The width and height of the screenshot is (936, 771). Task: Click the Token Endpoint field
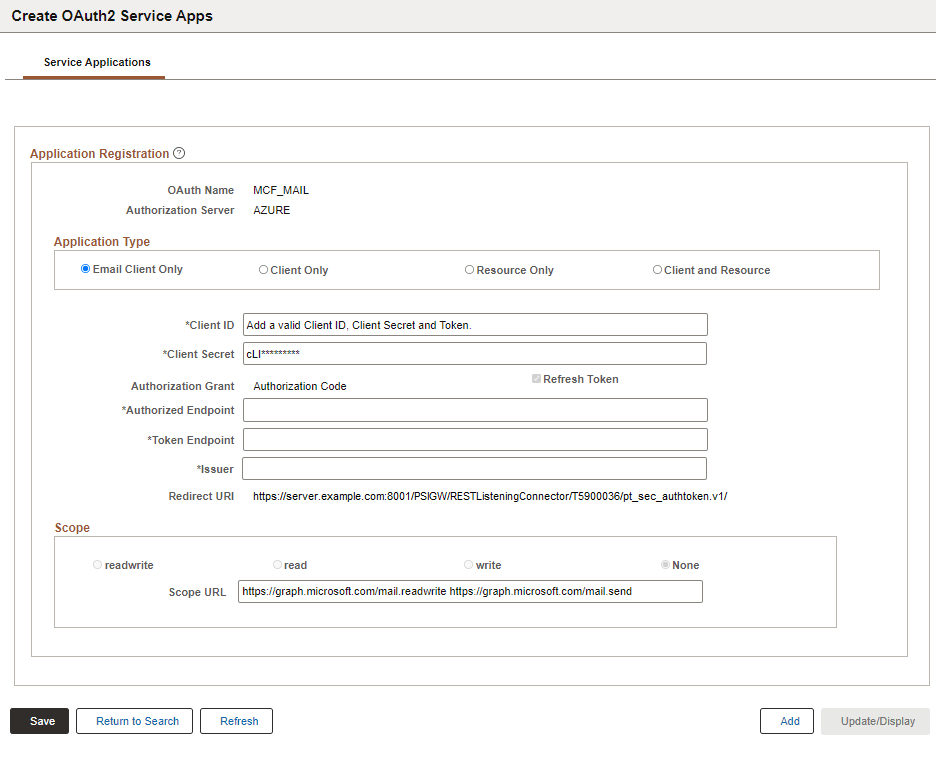click(x=474, y=439)
